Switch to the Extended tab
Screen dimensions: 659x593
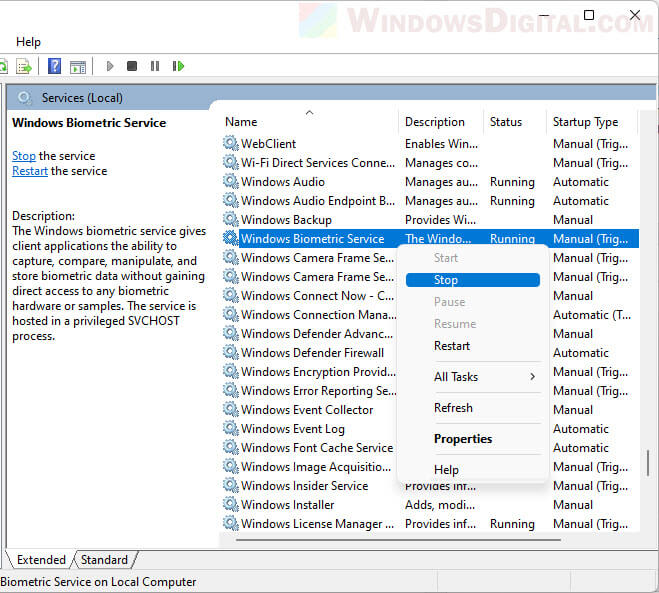(41, 560)
